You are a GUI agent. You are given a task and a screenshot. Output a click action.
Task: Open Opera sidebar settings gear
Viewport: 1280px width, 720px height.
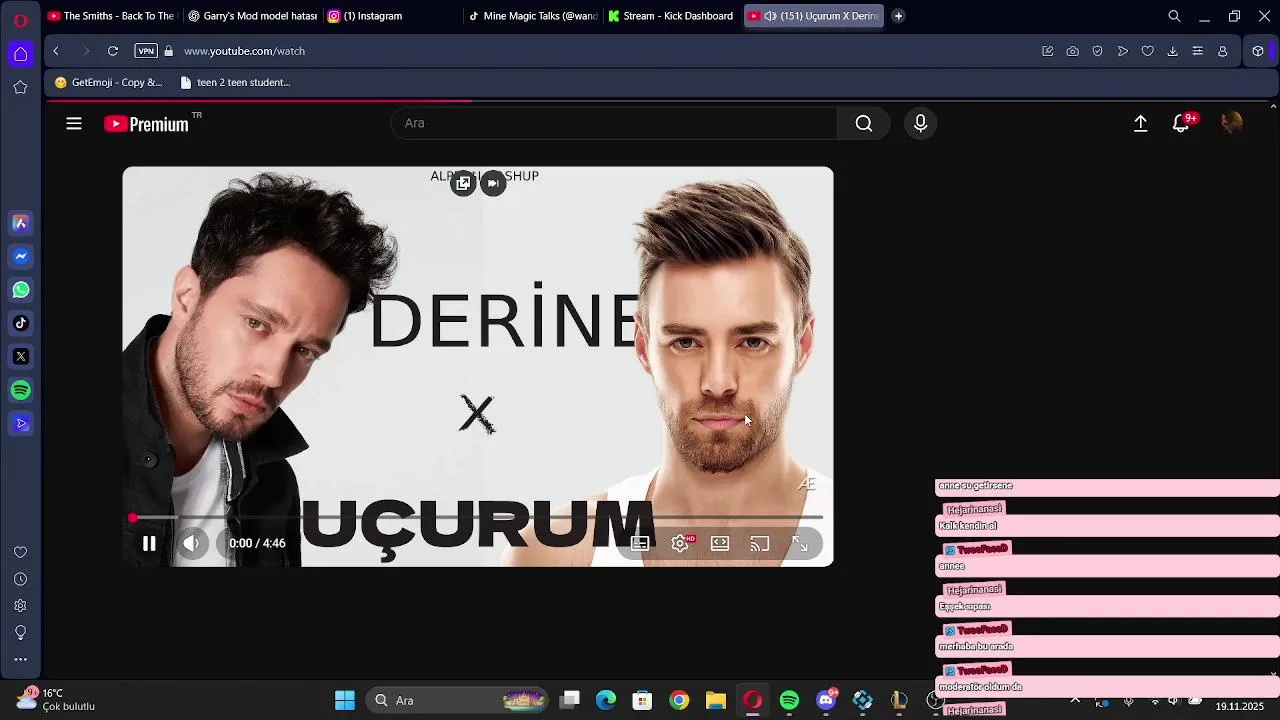(20, 606)
